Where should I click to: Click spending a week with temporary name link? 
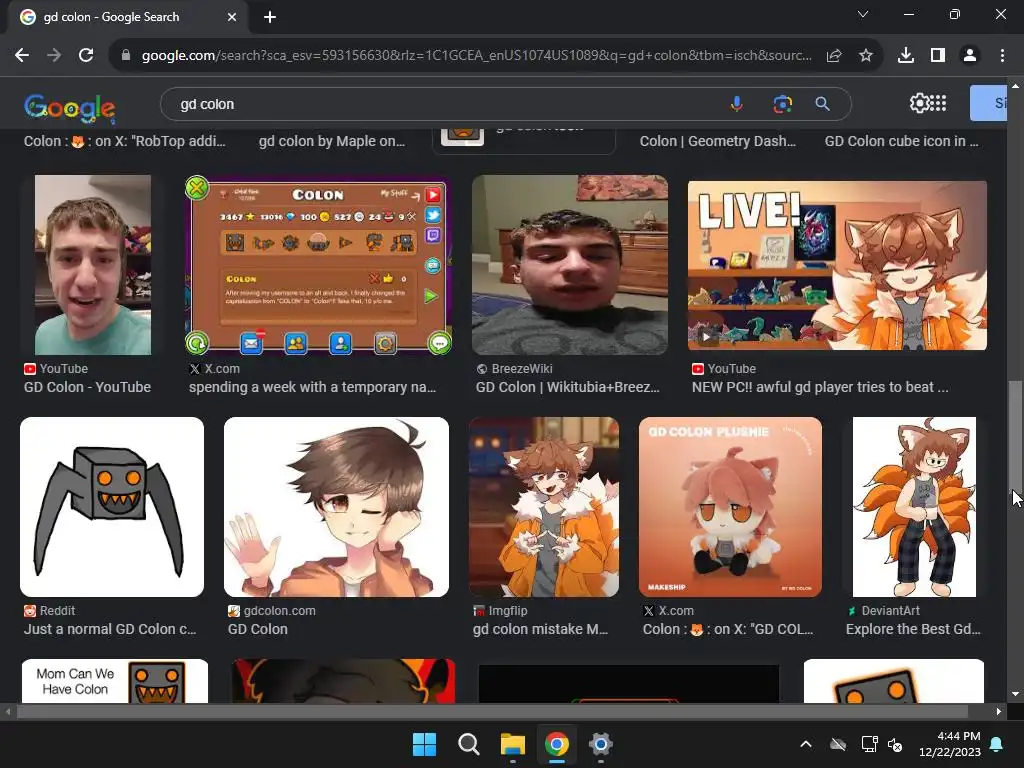(312, 387)
